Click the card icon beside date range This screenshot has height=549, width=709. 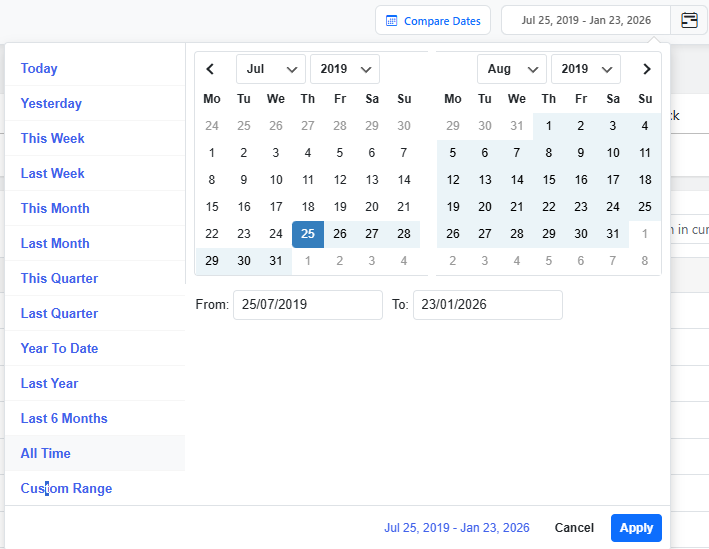point(689,20)
